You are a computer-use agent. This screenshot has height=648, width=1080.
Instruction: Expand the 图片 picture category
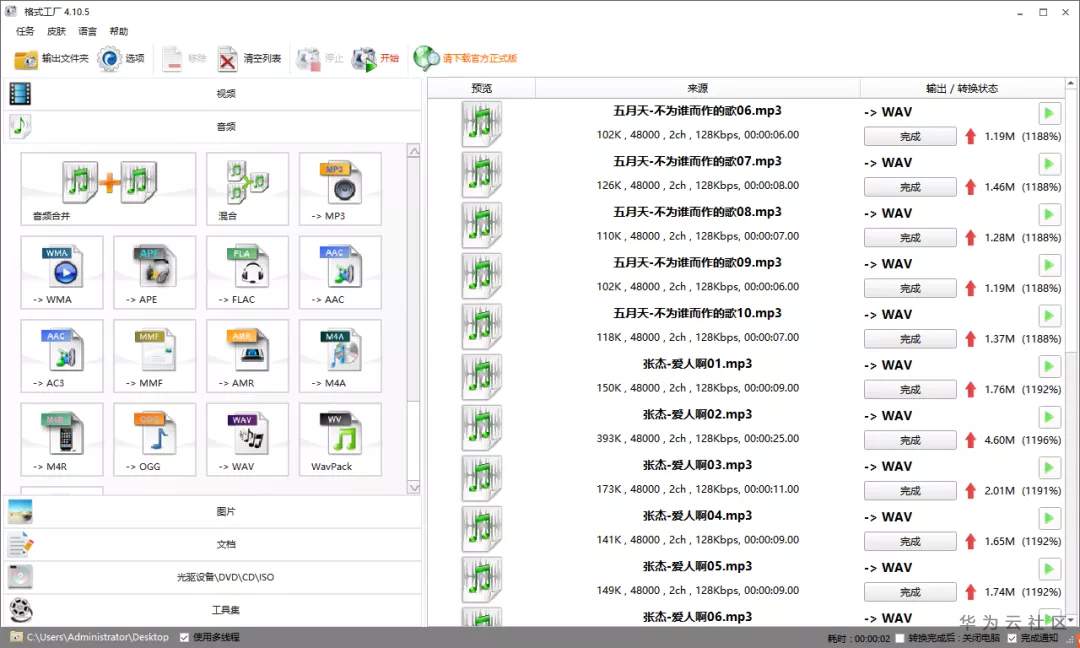213,512
